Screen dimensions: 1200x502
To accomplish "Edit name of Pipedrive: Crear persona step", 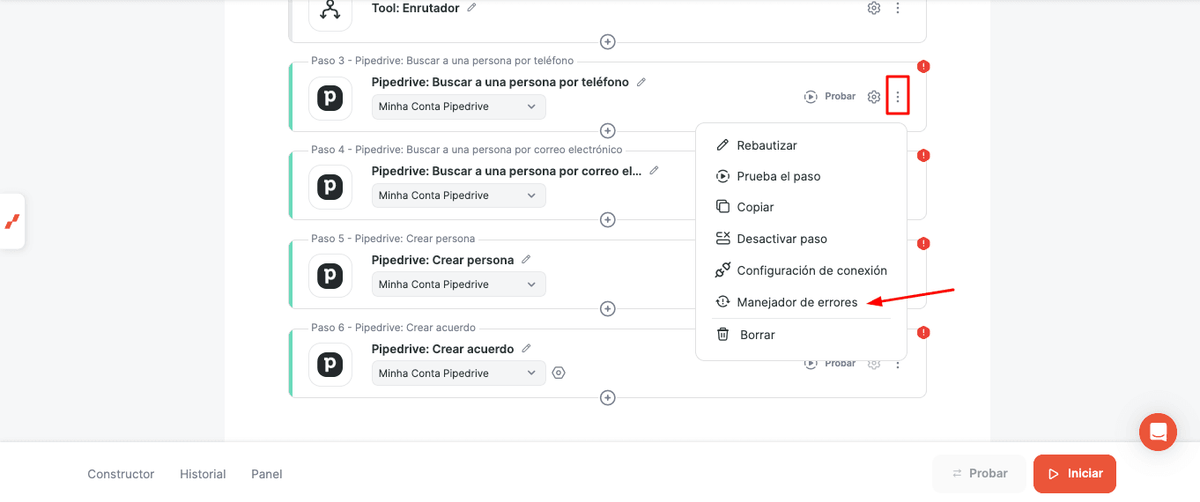I will [x=526, y=260].
